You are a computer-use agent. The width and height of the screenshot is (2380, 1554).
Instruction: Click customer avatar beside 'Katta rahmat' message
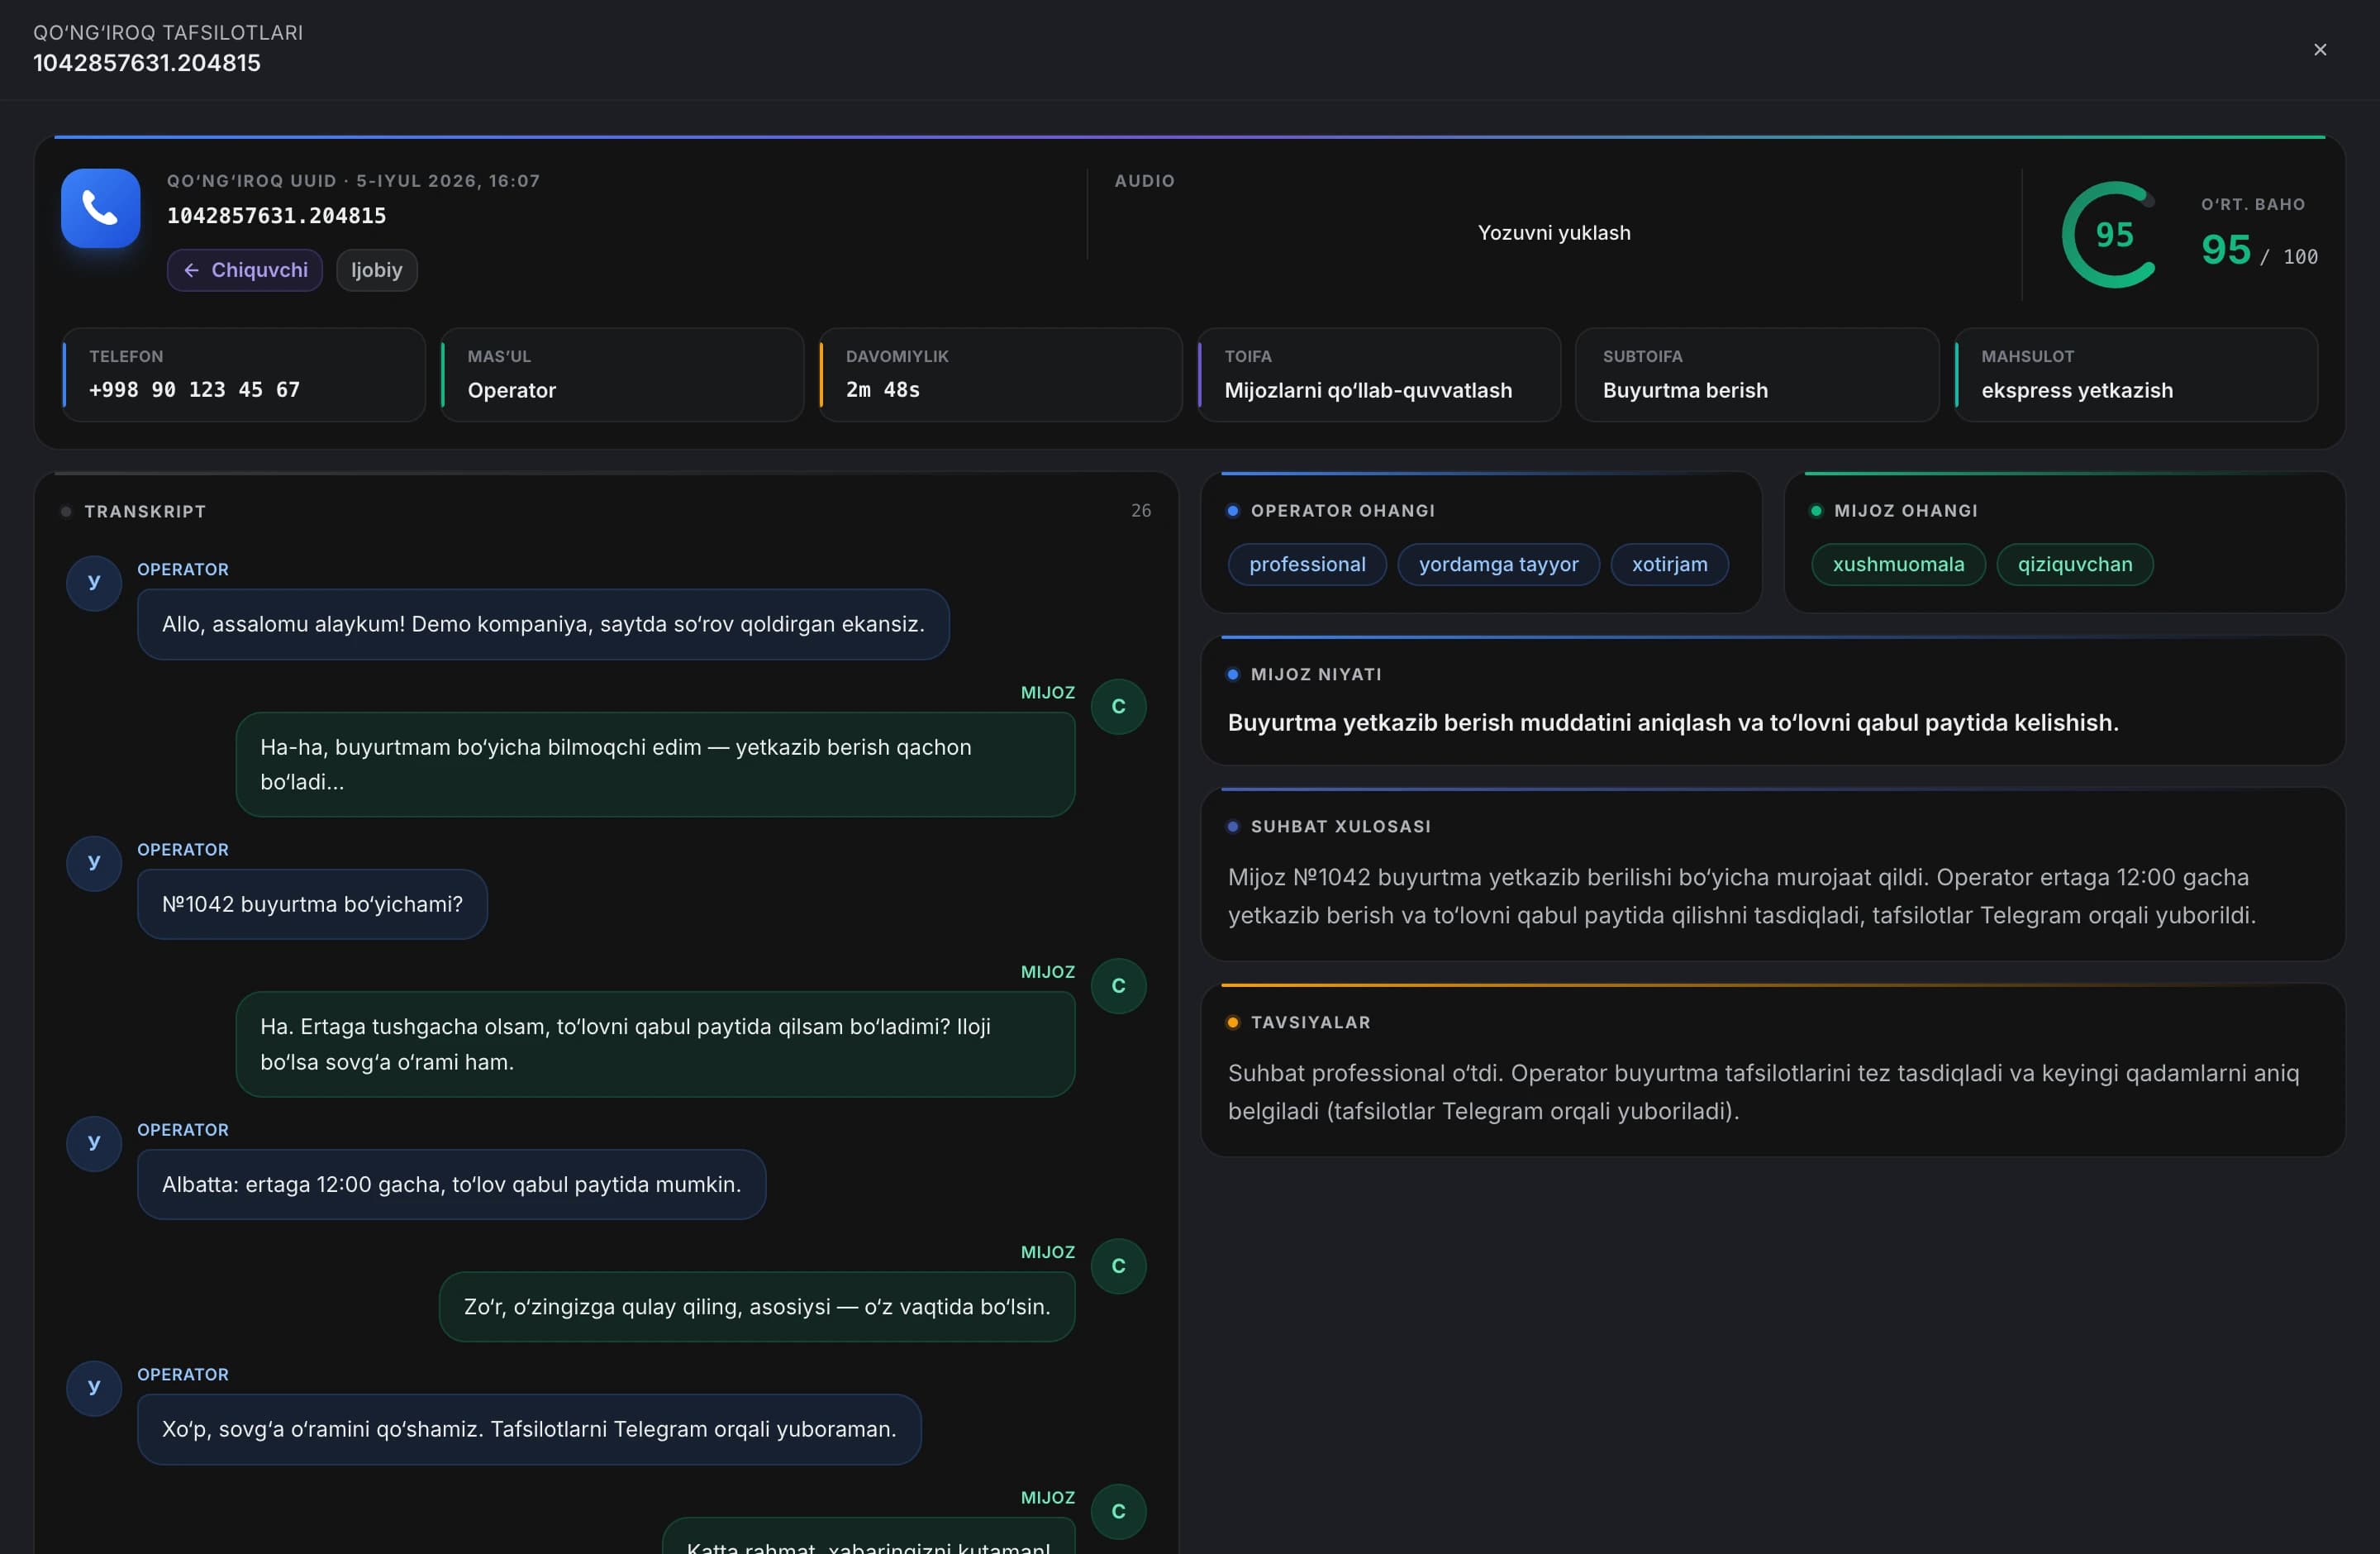[x=1118, y=1511]
